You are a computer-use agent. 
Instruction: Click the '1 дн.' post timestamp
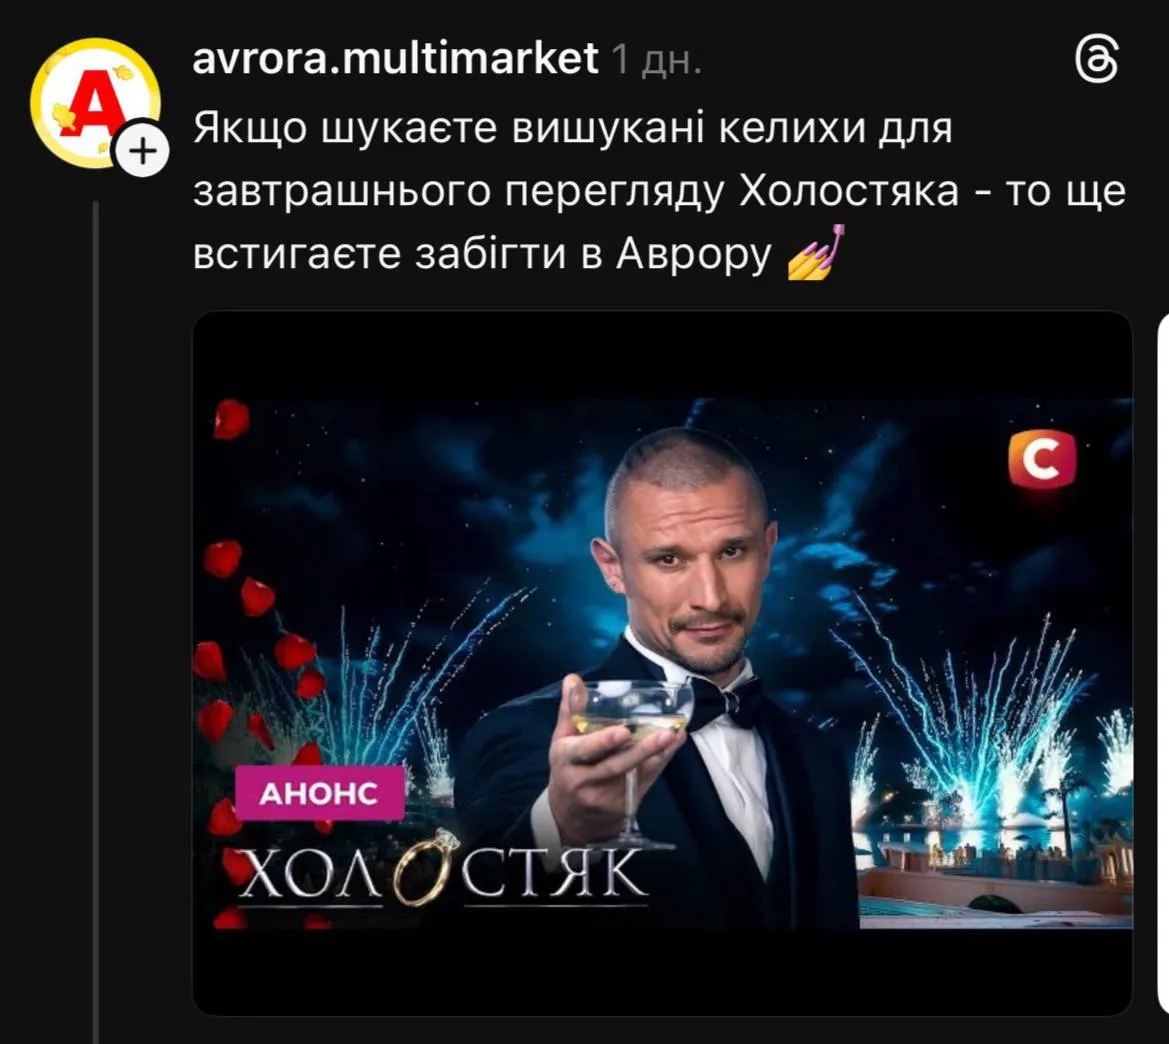point(655,60)
